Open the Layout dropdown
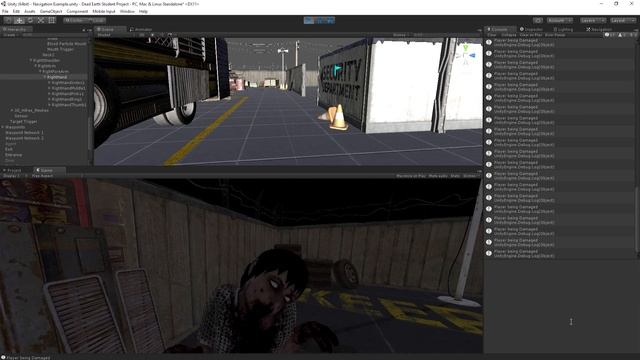Viewport: 640px width, 360px height. click(x=622, y=20)
